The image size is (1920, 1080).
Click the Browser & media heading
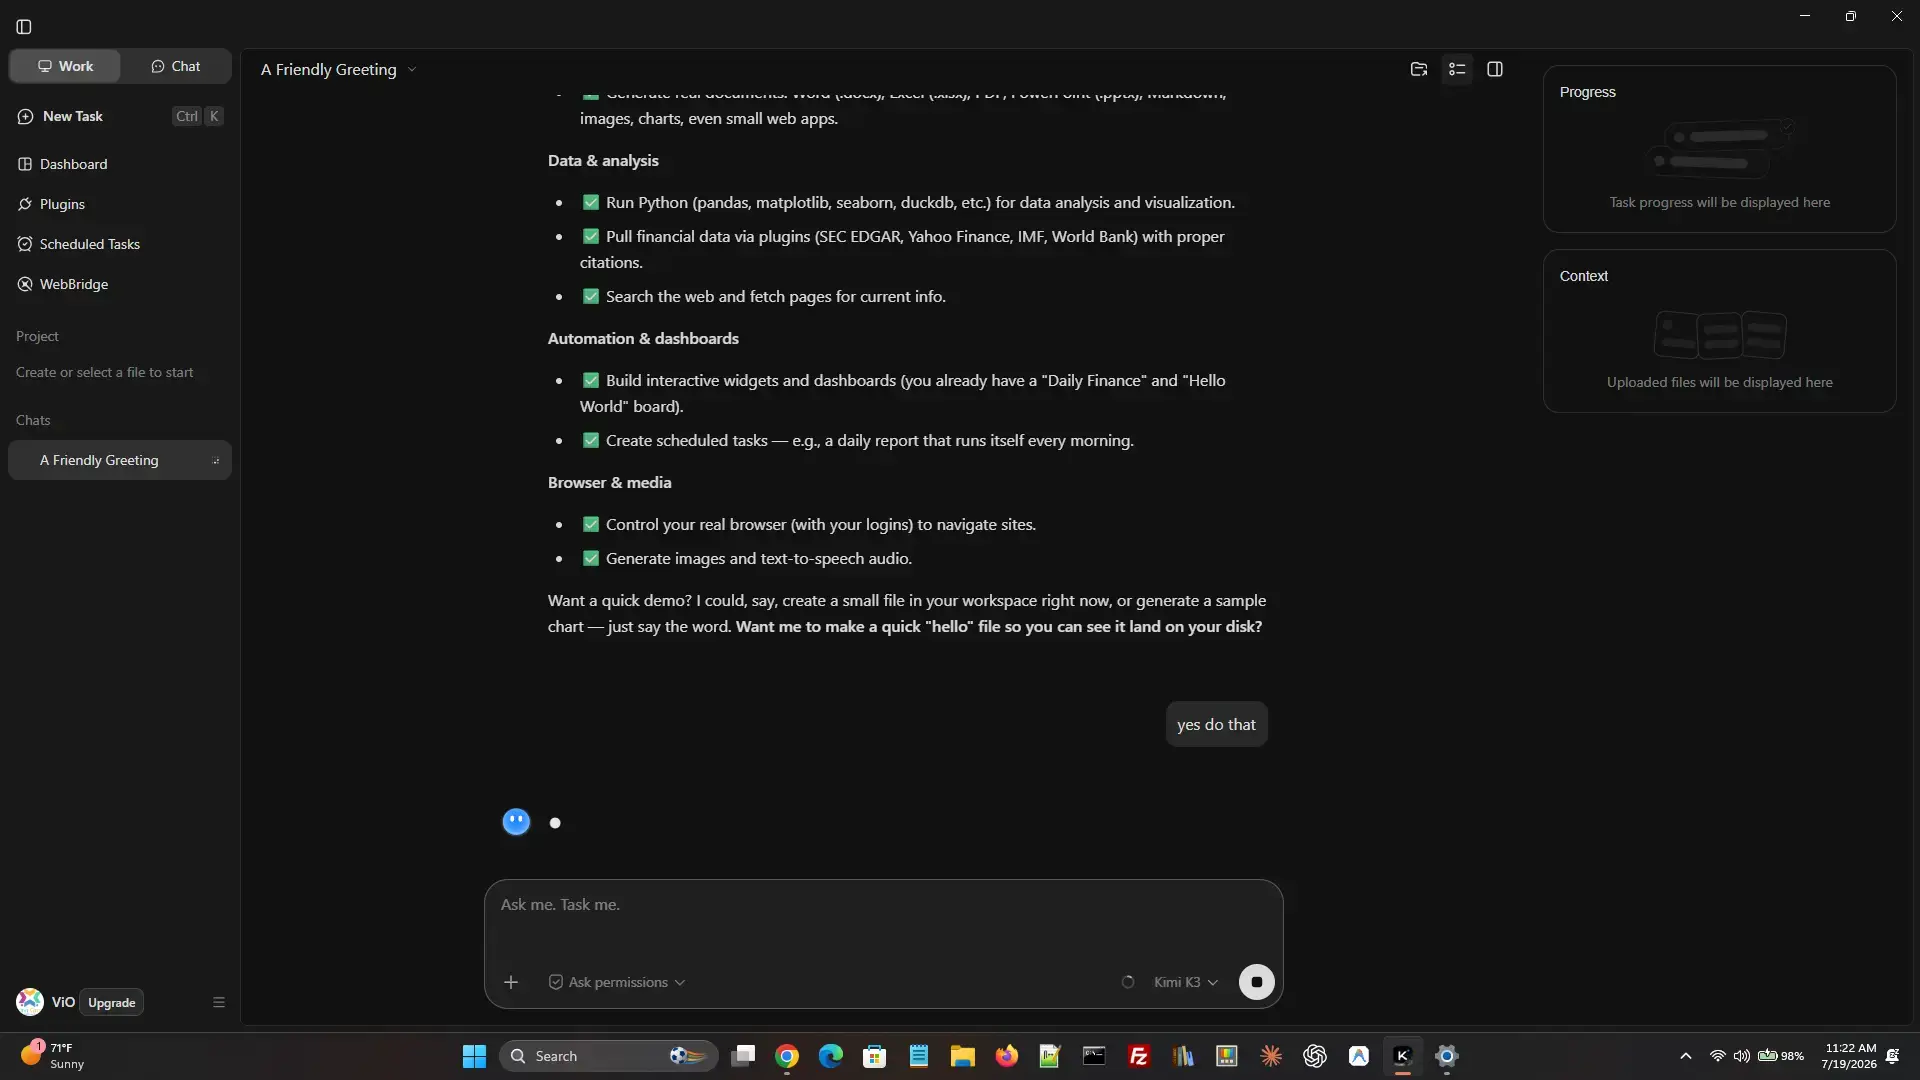[609, 482]
